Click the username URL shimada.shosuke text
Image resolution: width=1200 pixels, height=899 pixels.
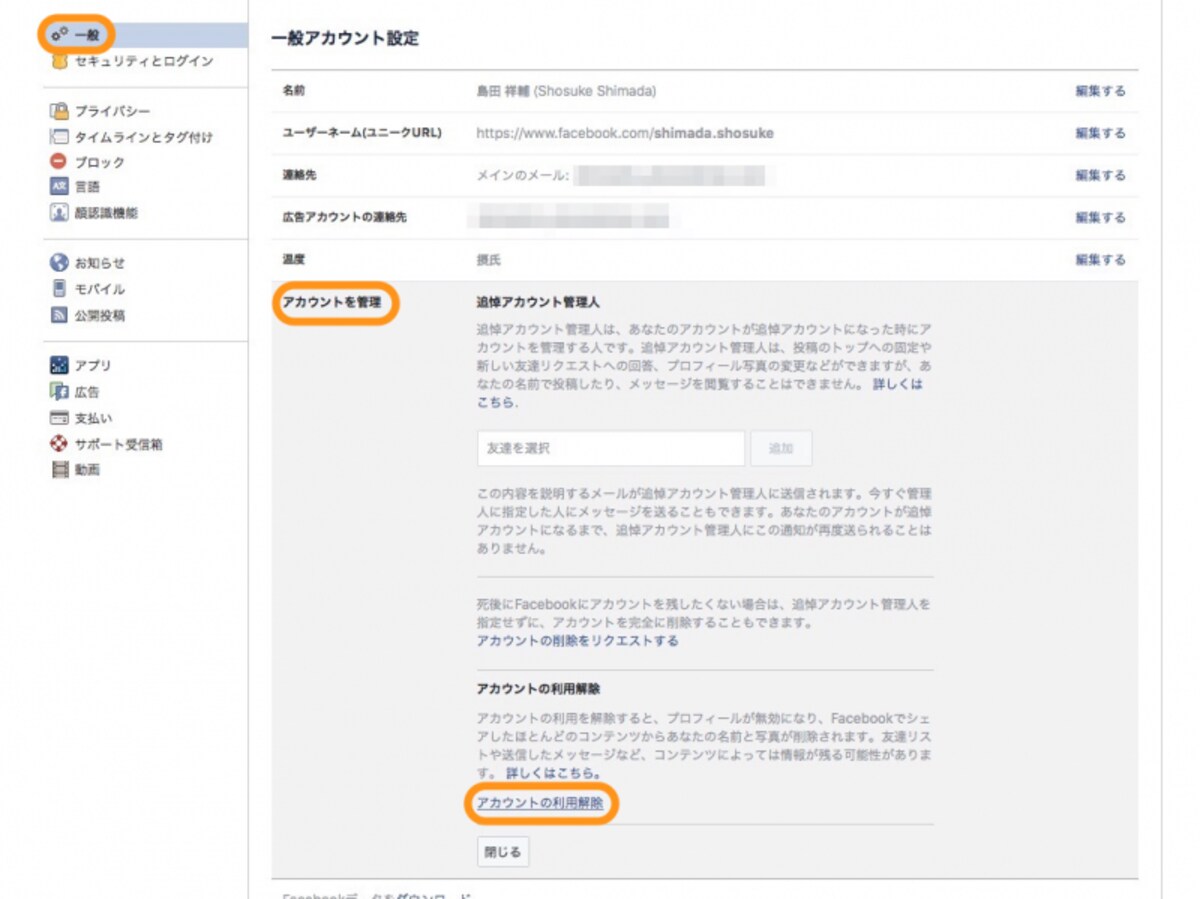[x=714, y=133]
